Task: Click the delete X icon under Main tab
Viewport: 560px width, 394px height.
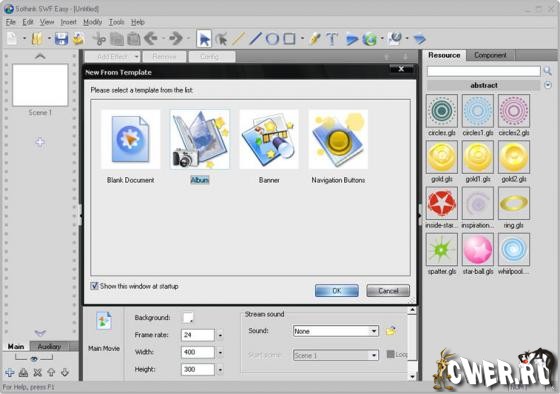Action: (37, 373)
